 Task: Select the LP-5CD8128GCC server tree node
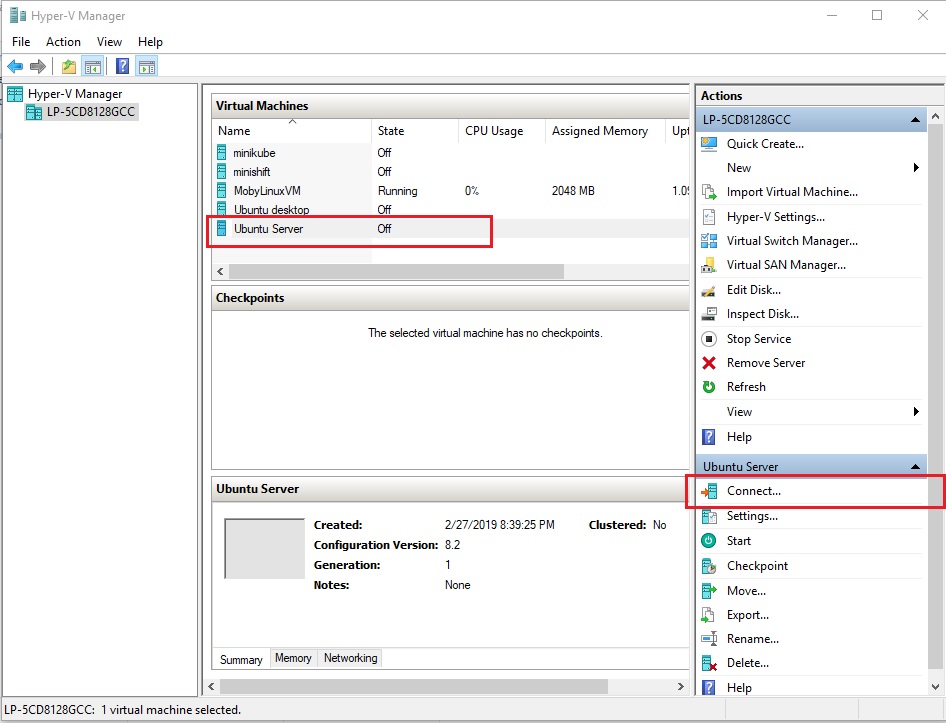tap(90, 112)
